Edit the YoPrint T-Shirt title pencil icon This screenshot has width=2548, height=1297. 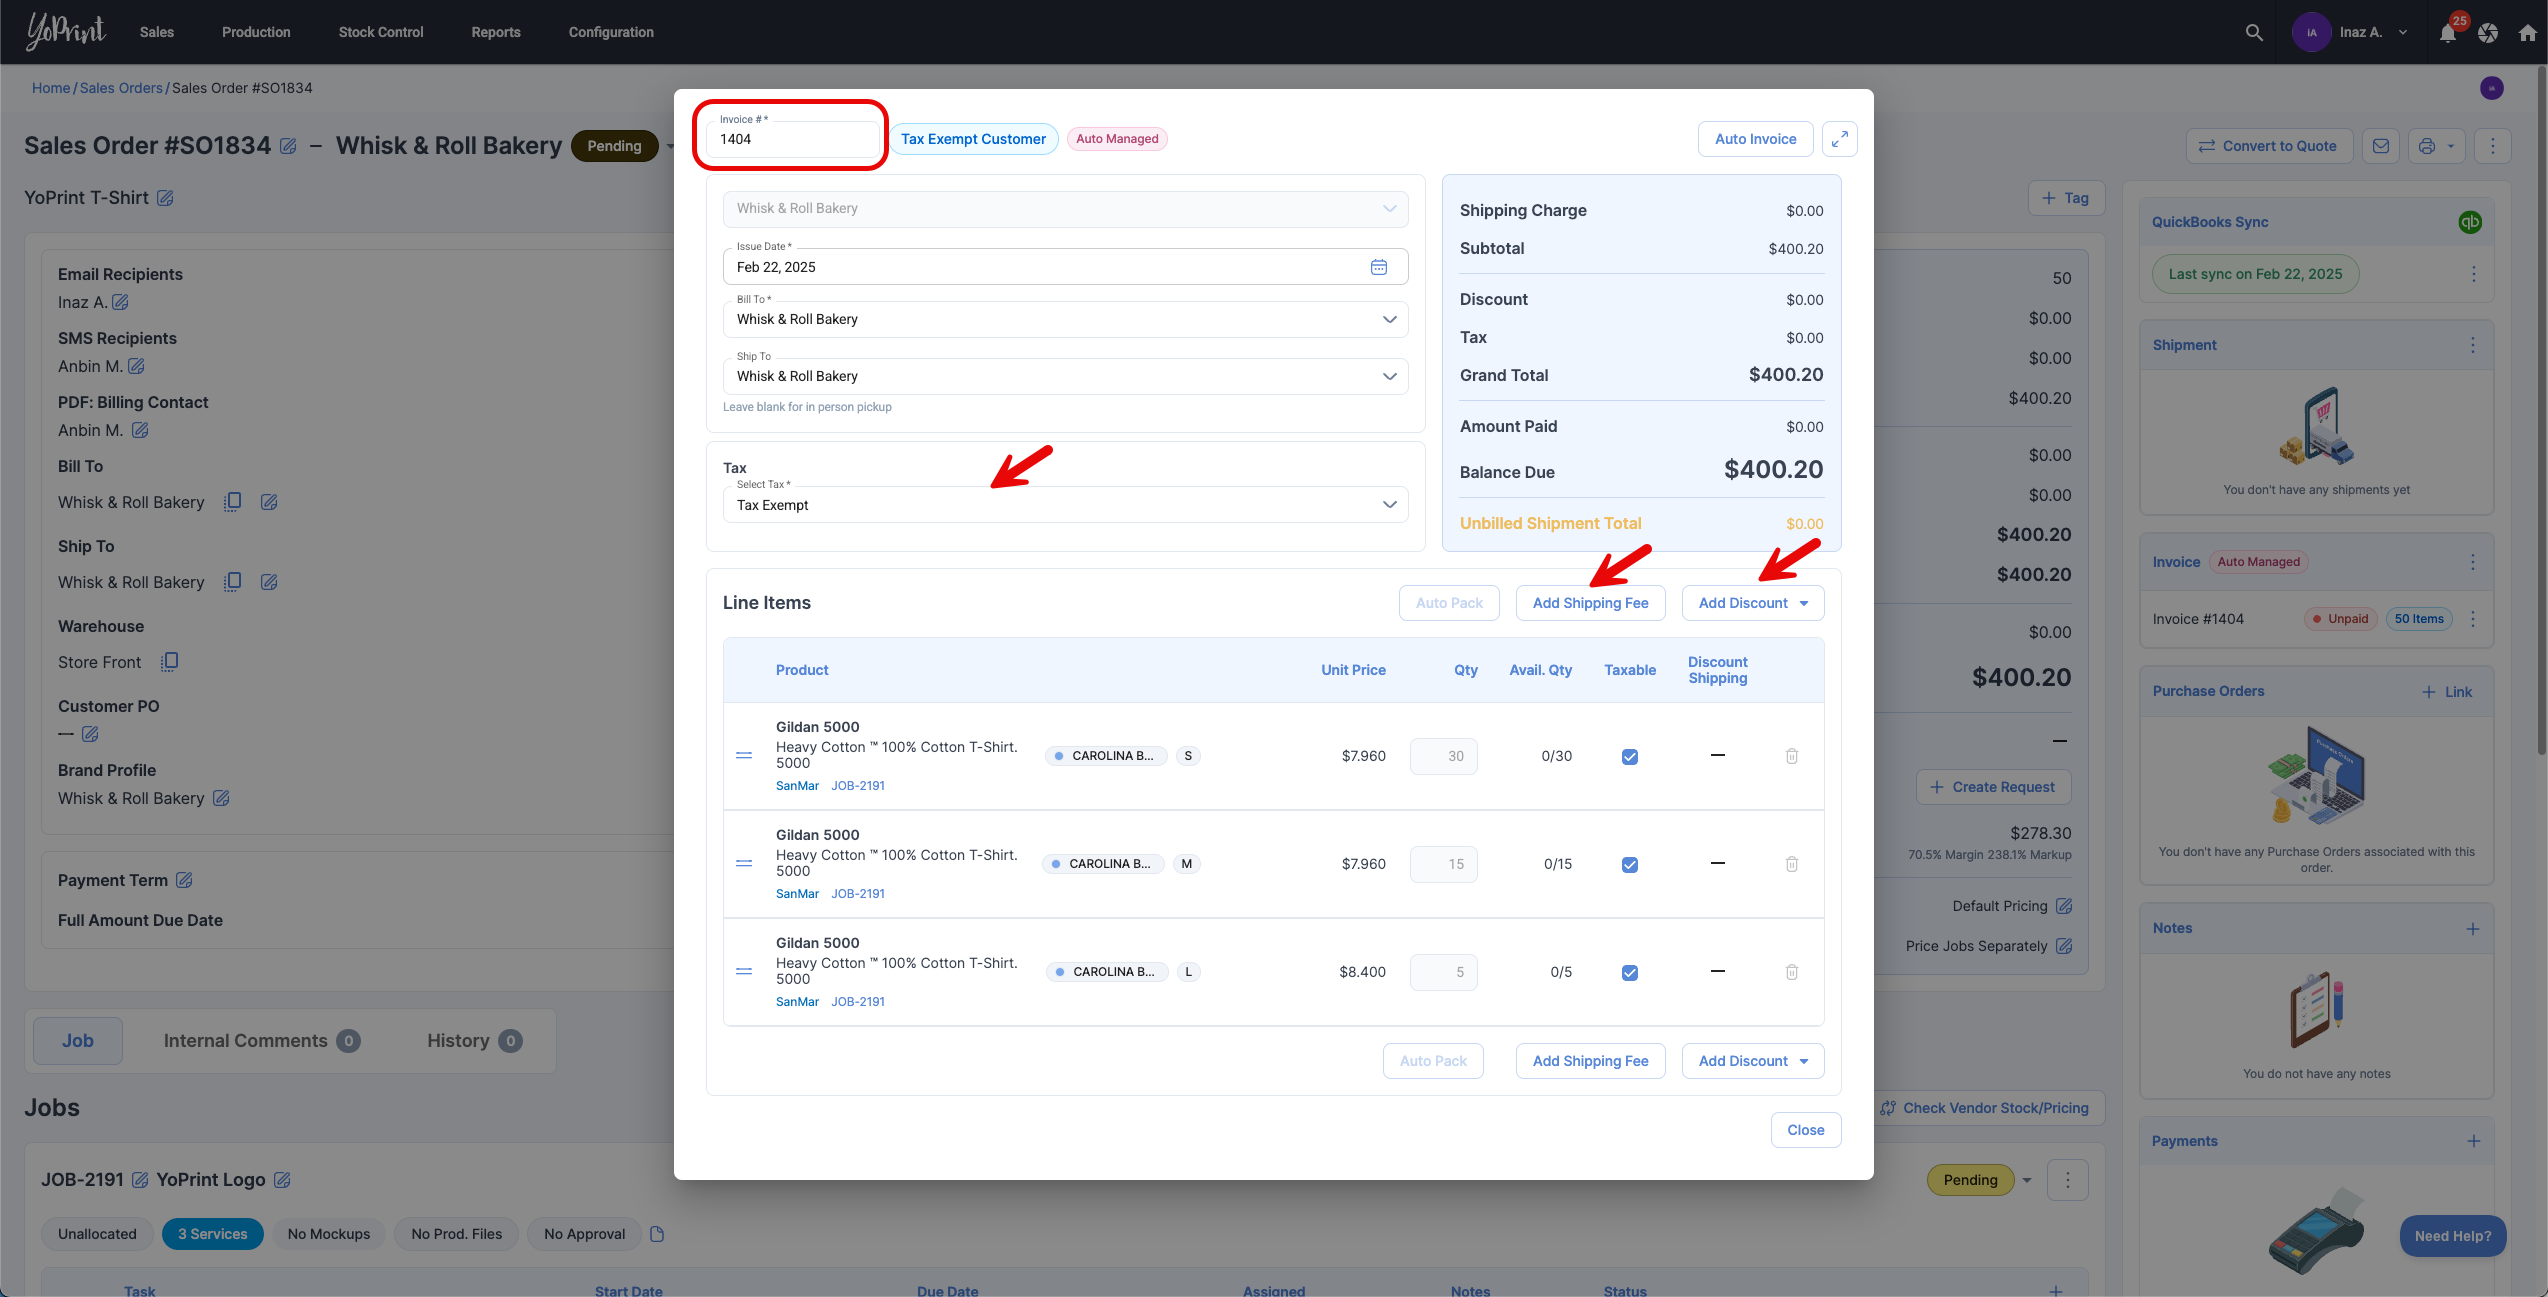[x=165, y=198]
